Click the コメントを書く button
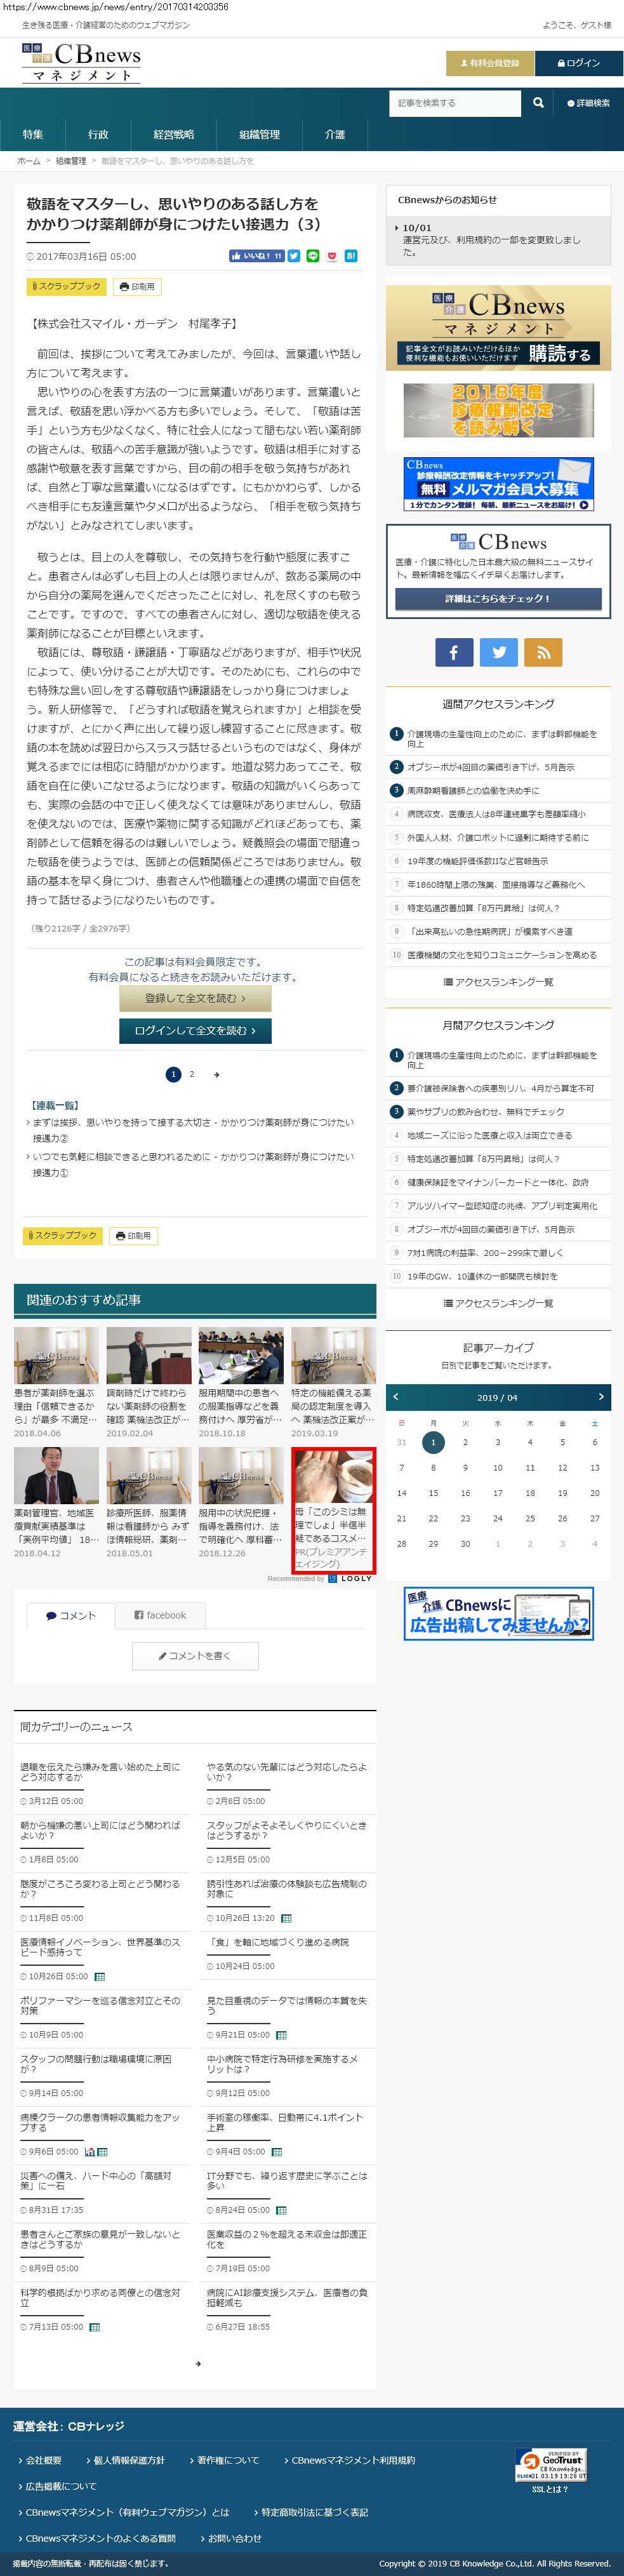 (195, 1656)
